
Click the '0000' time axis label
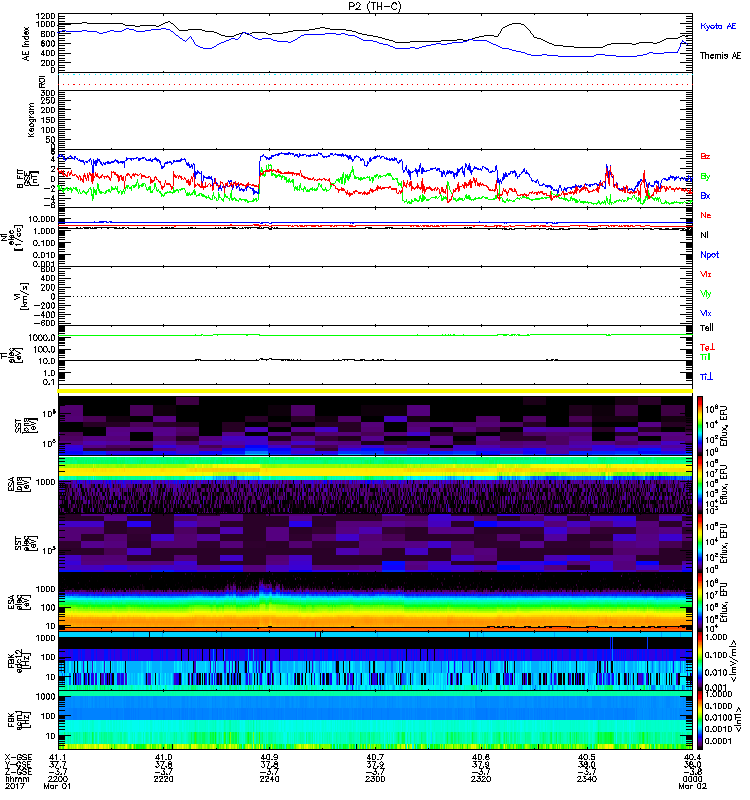[x=692, y=779]
